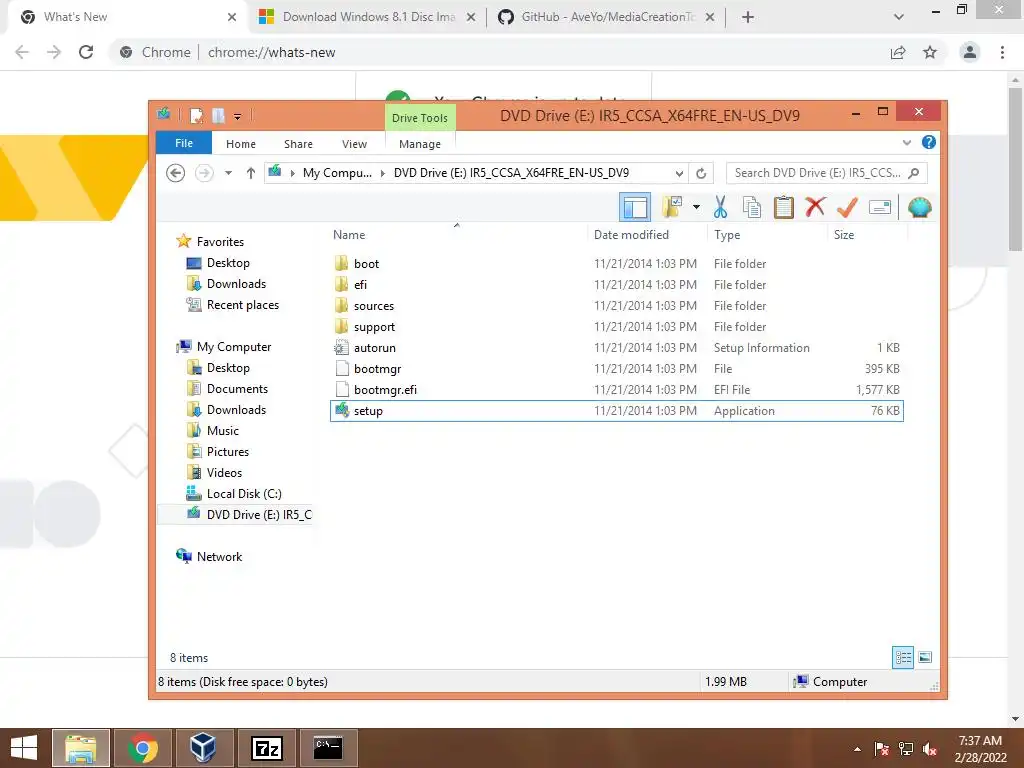1024x768 pixels.
Task: Switch to Details view layout button
Action: (x=903, y=658)
